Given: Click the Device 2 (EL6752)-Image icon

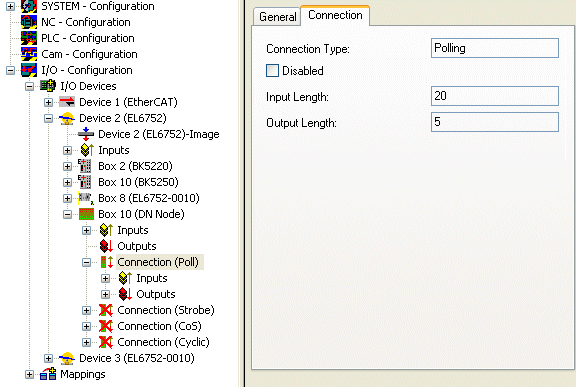Looking at the screenshot, I should pyautogui.click(x=86, y=134).
